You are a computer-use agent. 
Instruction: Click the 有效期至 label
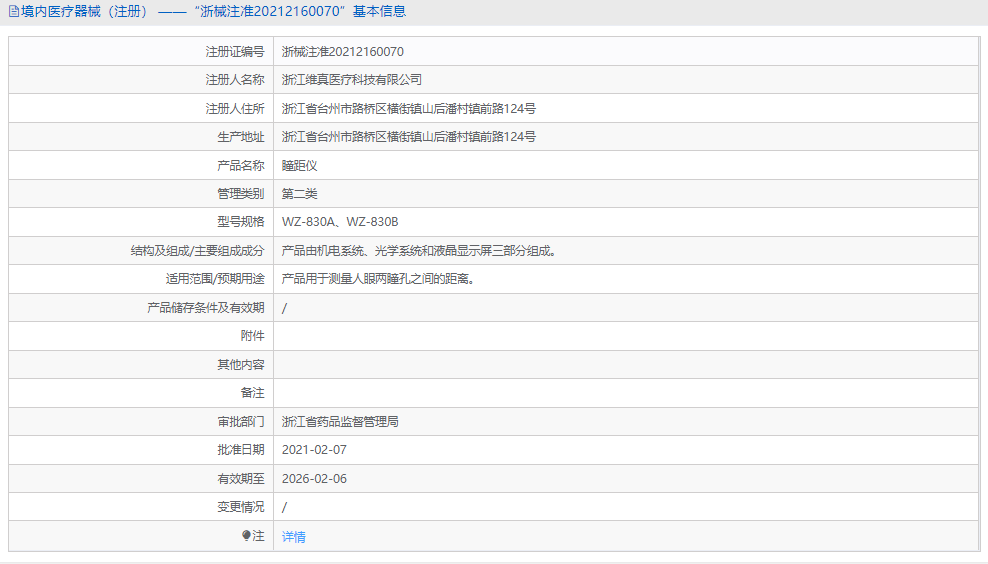point(241,479)
